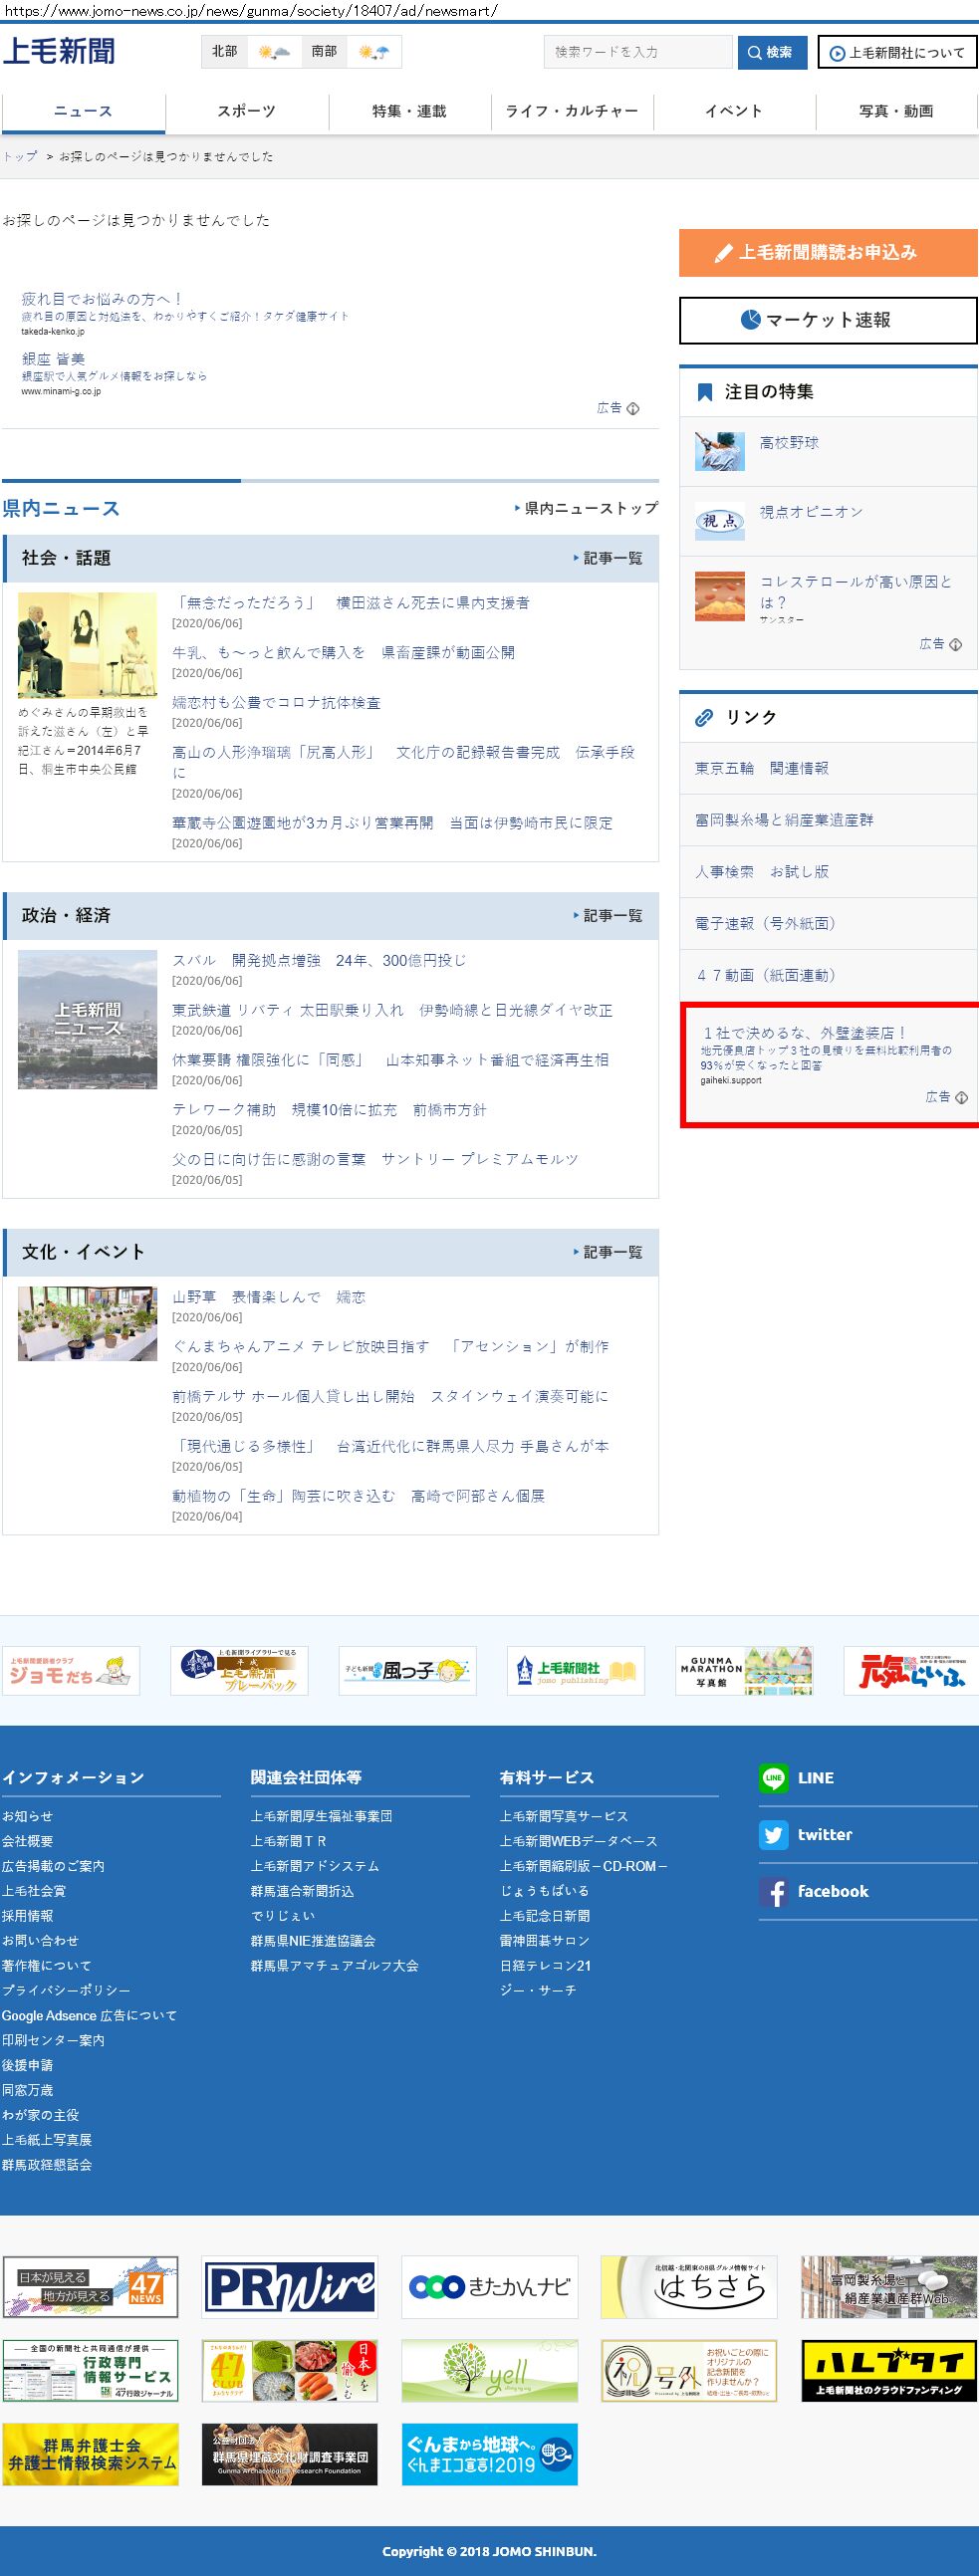Open the 東京五輪 関連情報 link

761,768
